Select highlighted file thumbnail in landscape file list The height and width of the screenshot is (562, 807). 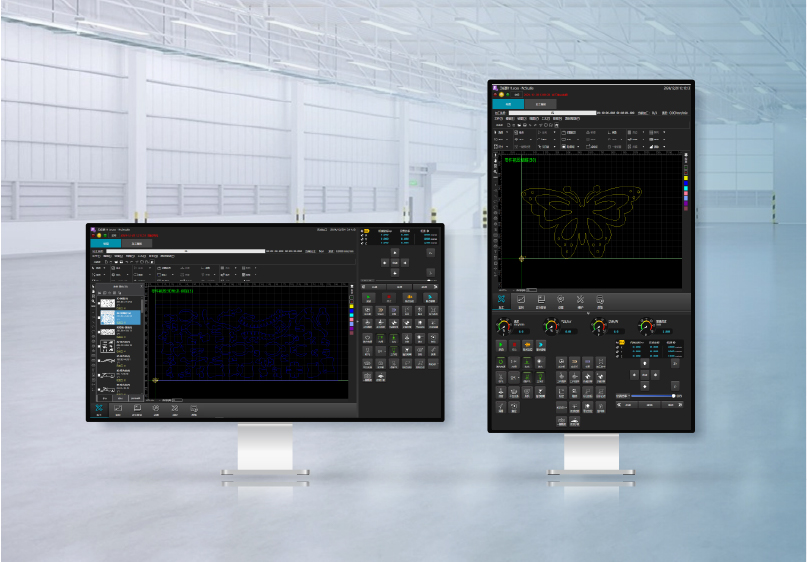(107, 318)
